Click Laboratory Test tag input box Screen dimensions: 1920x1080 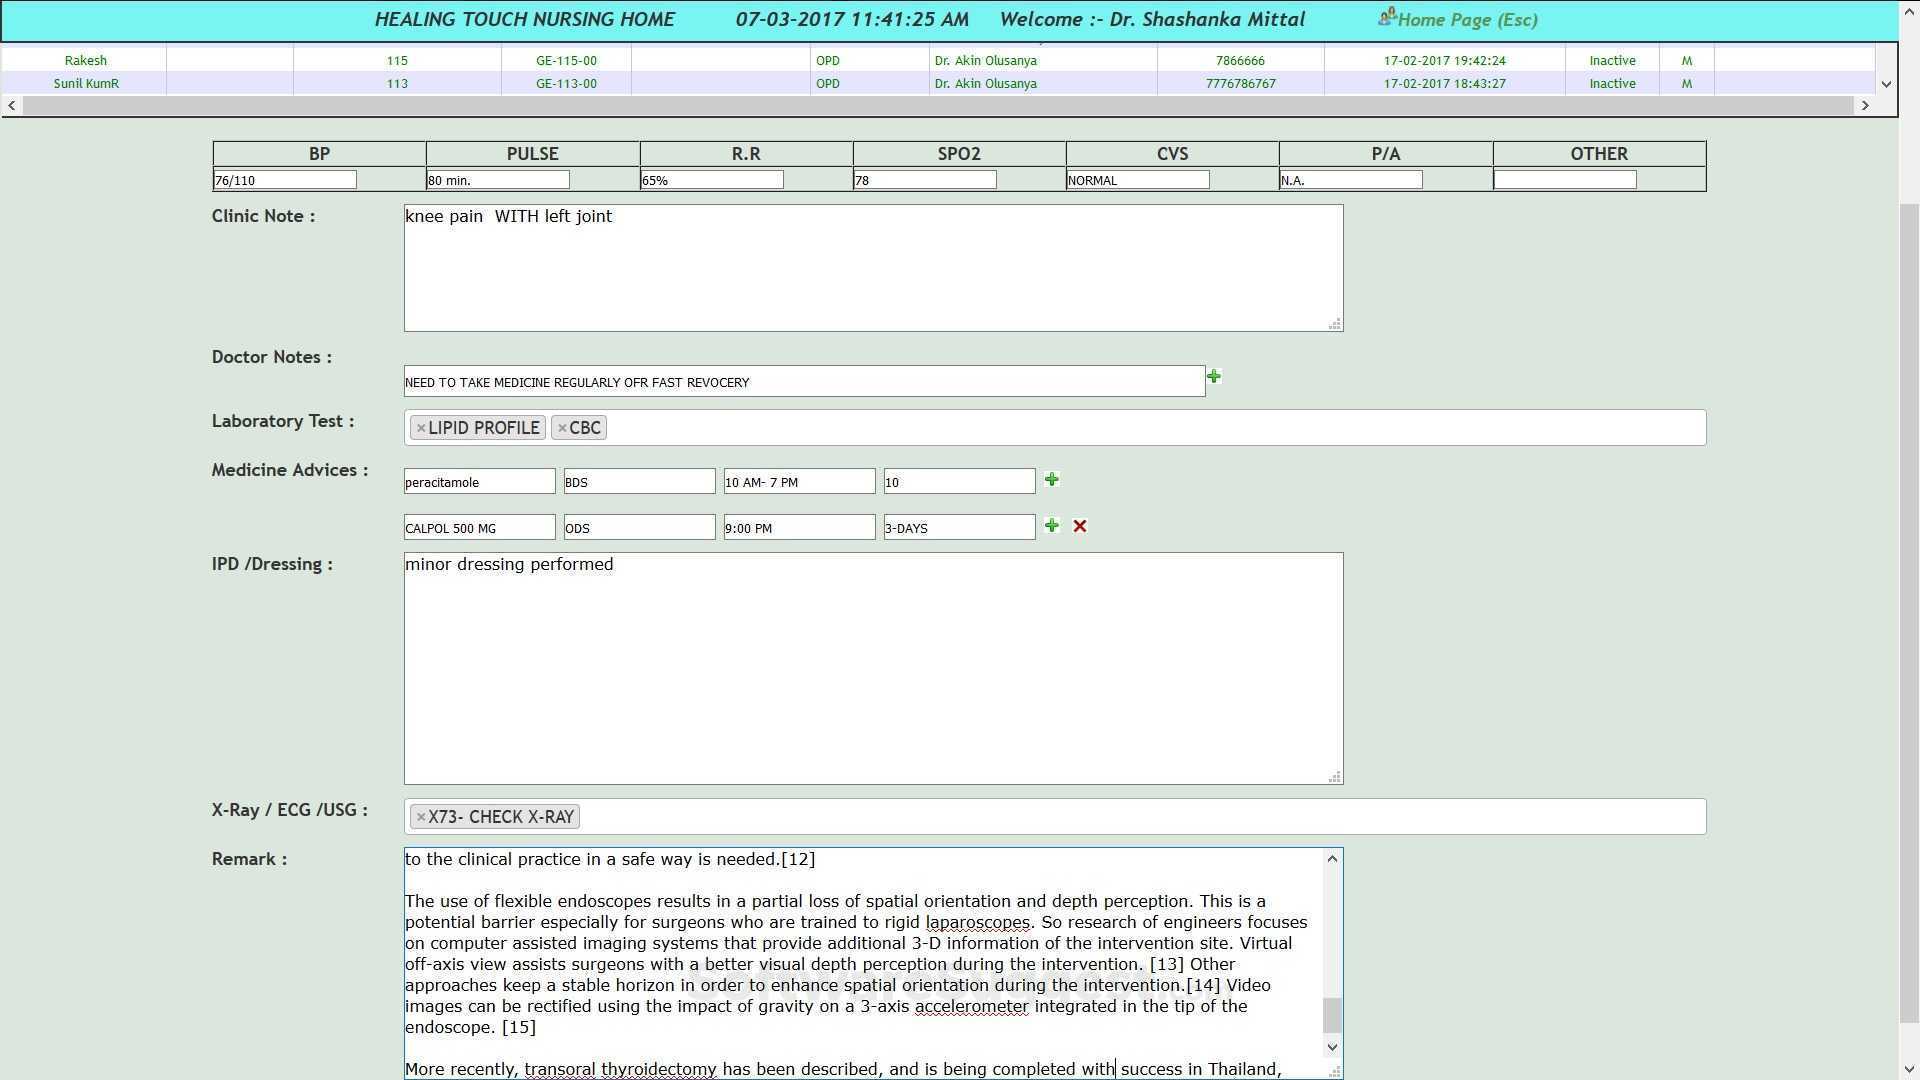(x=1150, y=428)
